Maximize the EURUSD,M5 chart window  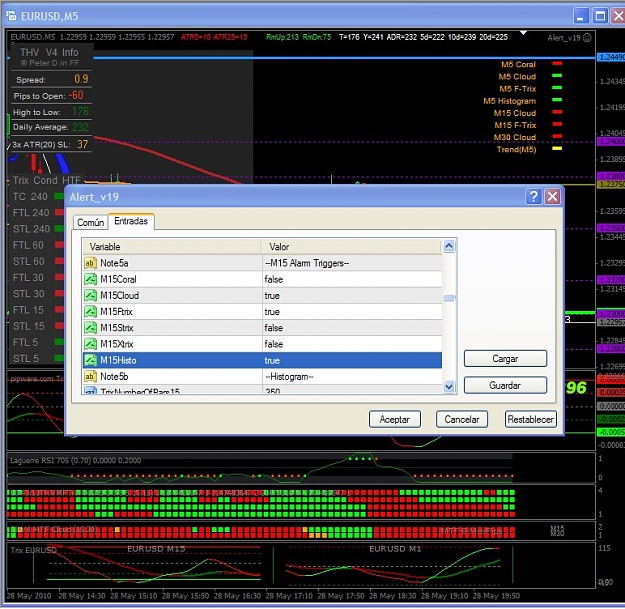(x=600, y=16)
